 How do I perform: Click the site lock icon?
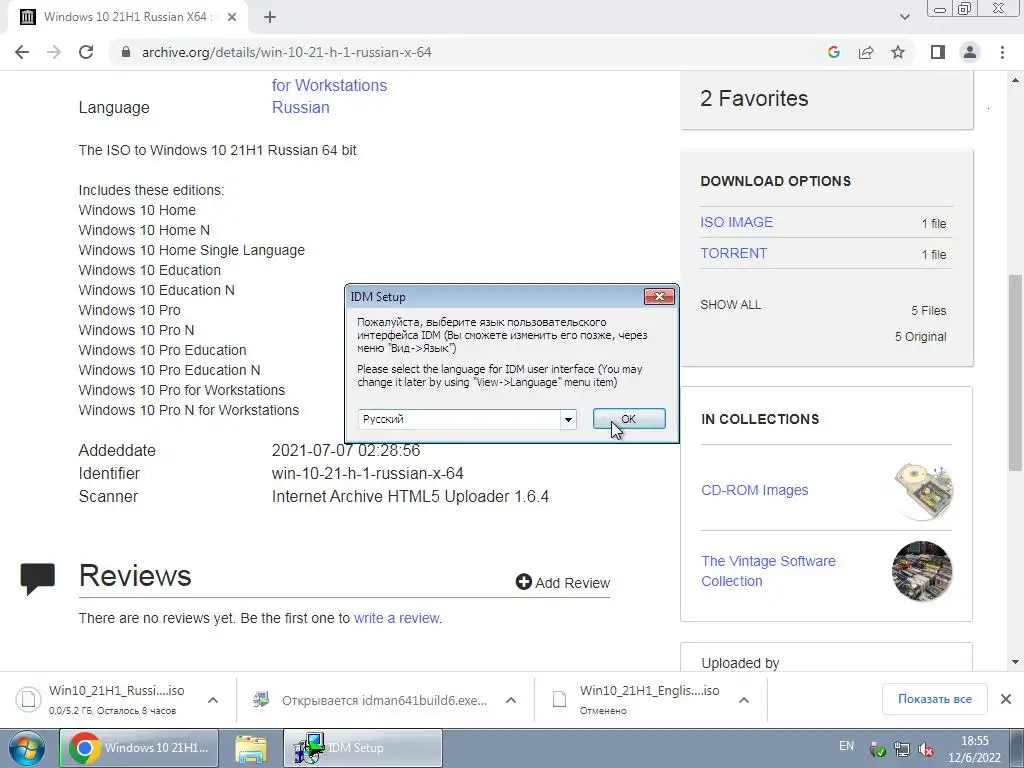pos(126,52)
